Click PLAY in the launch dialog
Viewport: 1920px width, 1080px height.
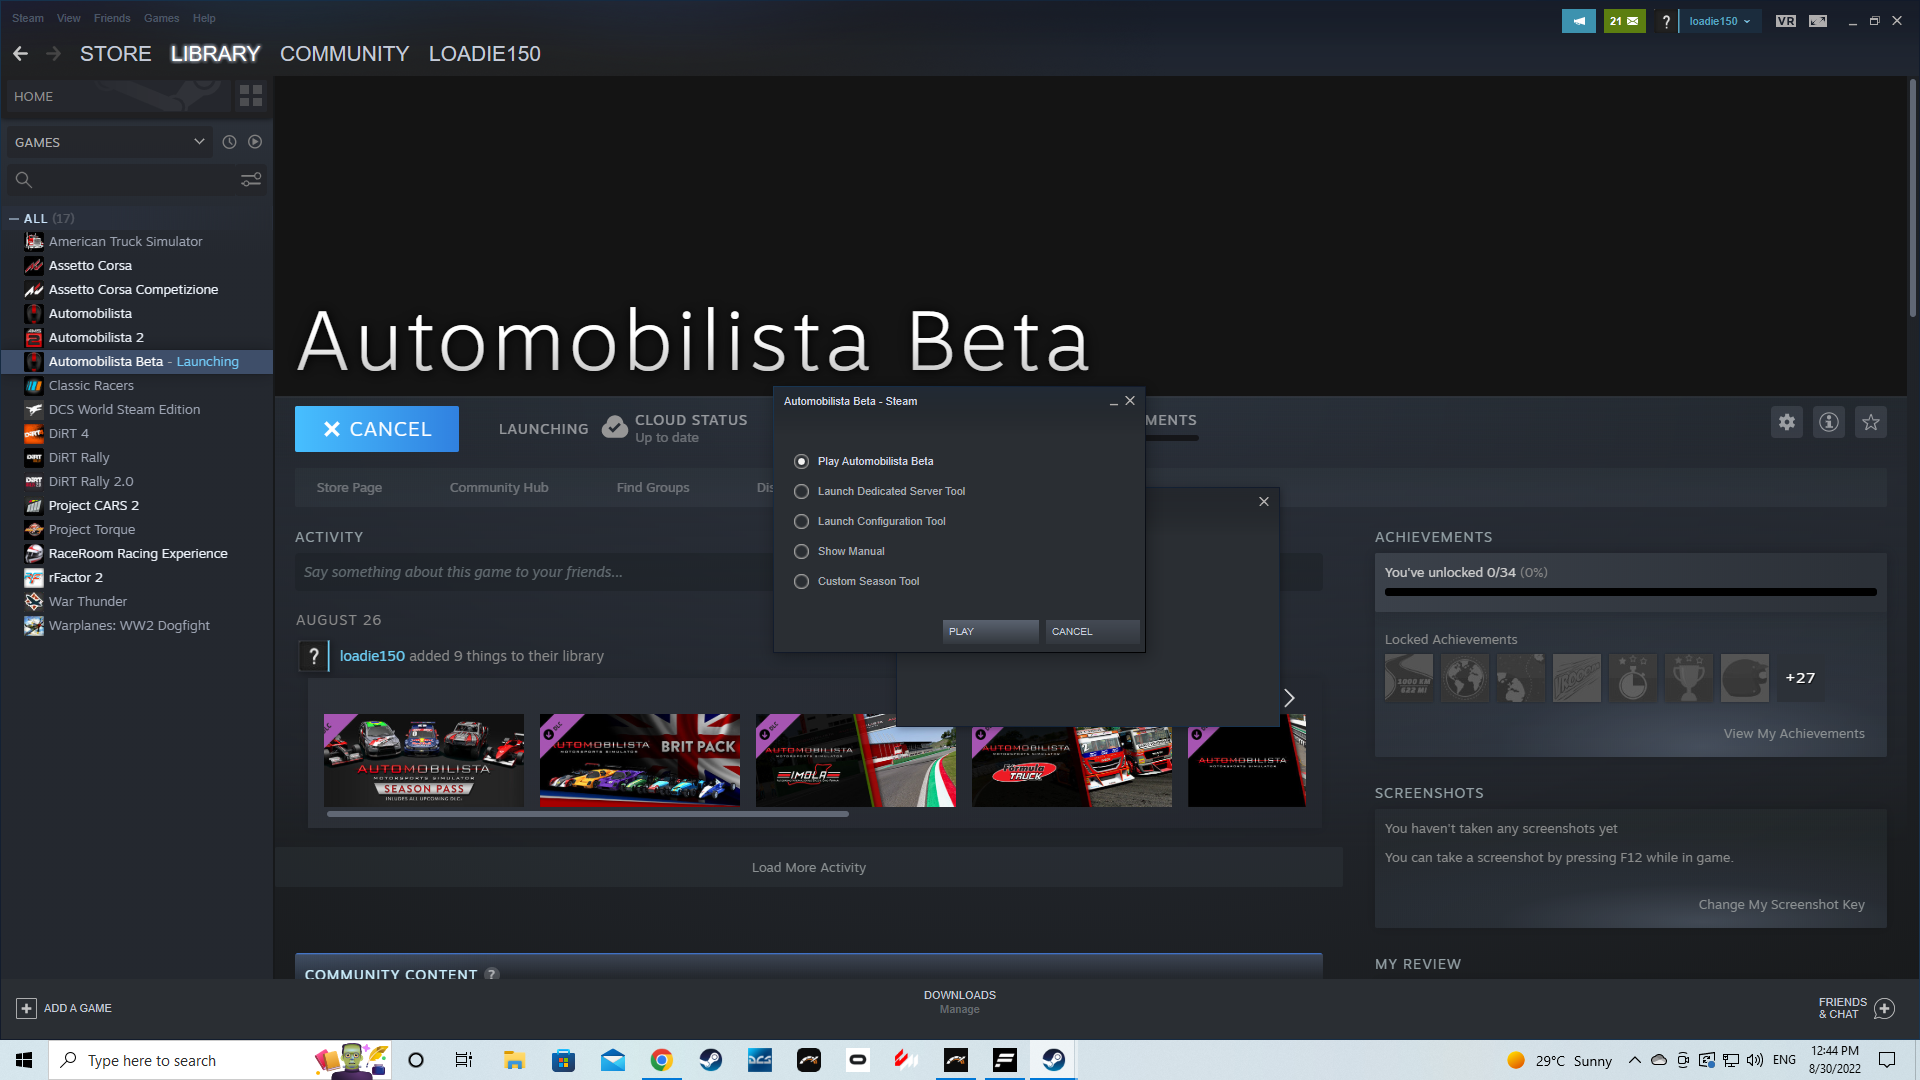[x=990, y=631]
